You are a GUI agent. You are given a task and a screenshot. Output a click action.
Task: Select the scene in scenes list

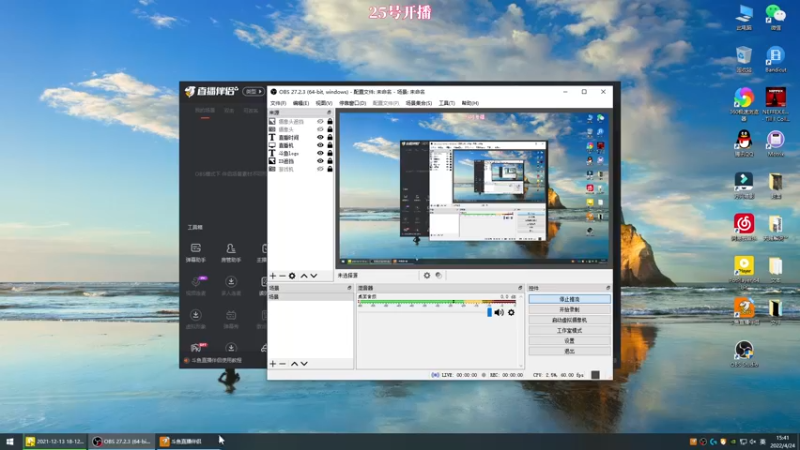tap(310, 296)
